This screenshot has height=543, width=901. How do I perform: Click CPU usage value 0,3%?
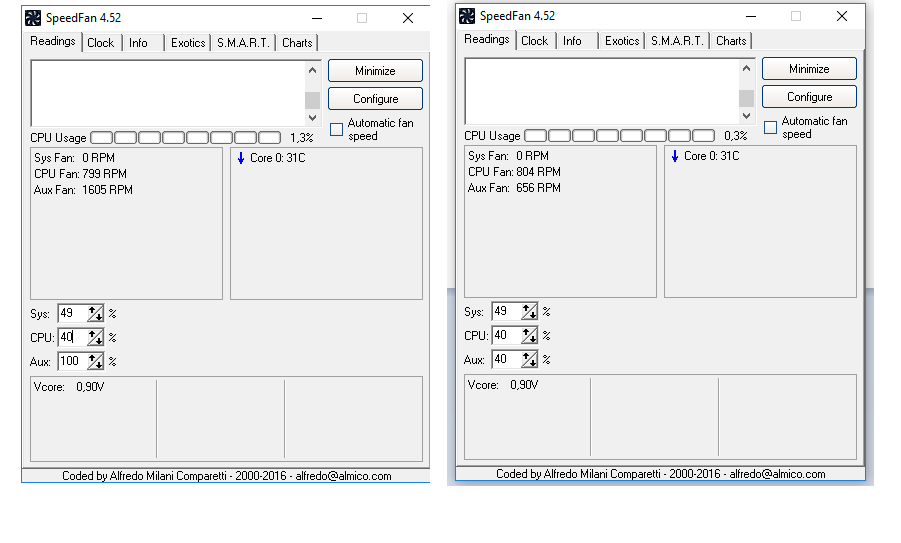tap(736, 136)
